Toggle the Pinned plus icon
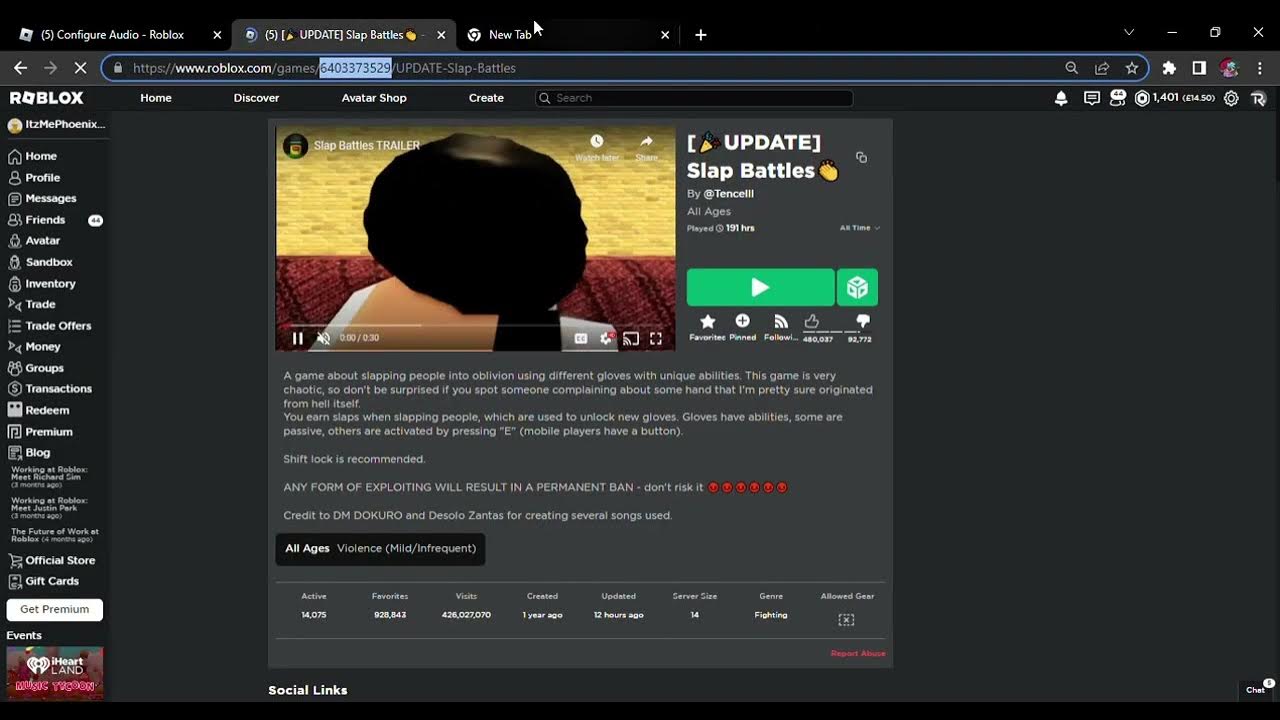The width and height of the screenshot is (1280, 720). [742, 321]
